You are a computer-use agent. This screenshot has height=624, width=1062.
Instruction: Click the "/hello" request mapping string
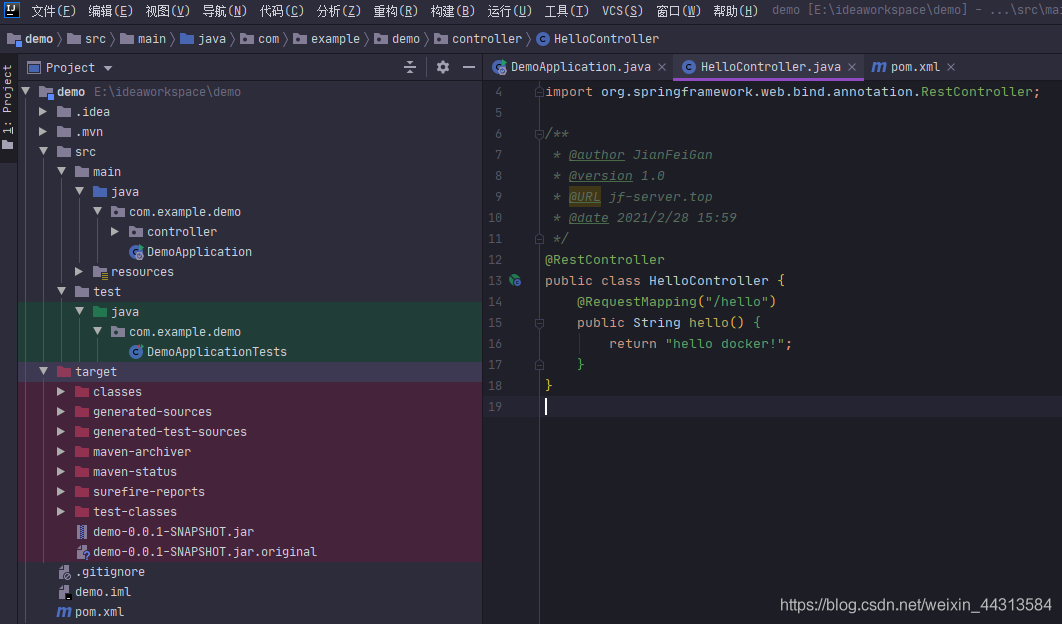[x=736, y=301]
